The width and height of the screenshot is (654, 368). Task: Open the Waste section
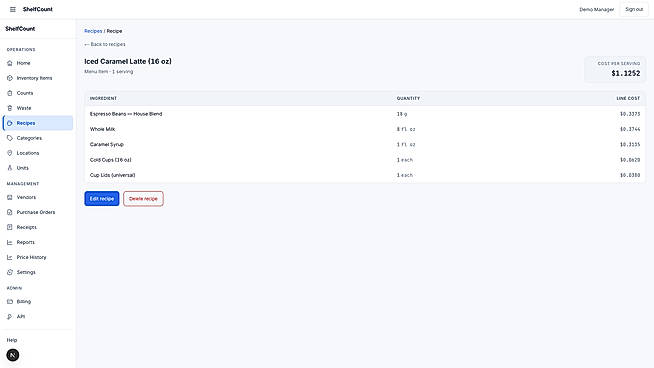pos(38,108)
